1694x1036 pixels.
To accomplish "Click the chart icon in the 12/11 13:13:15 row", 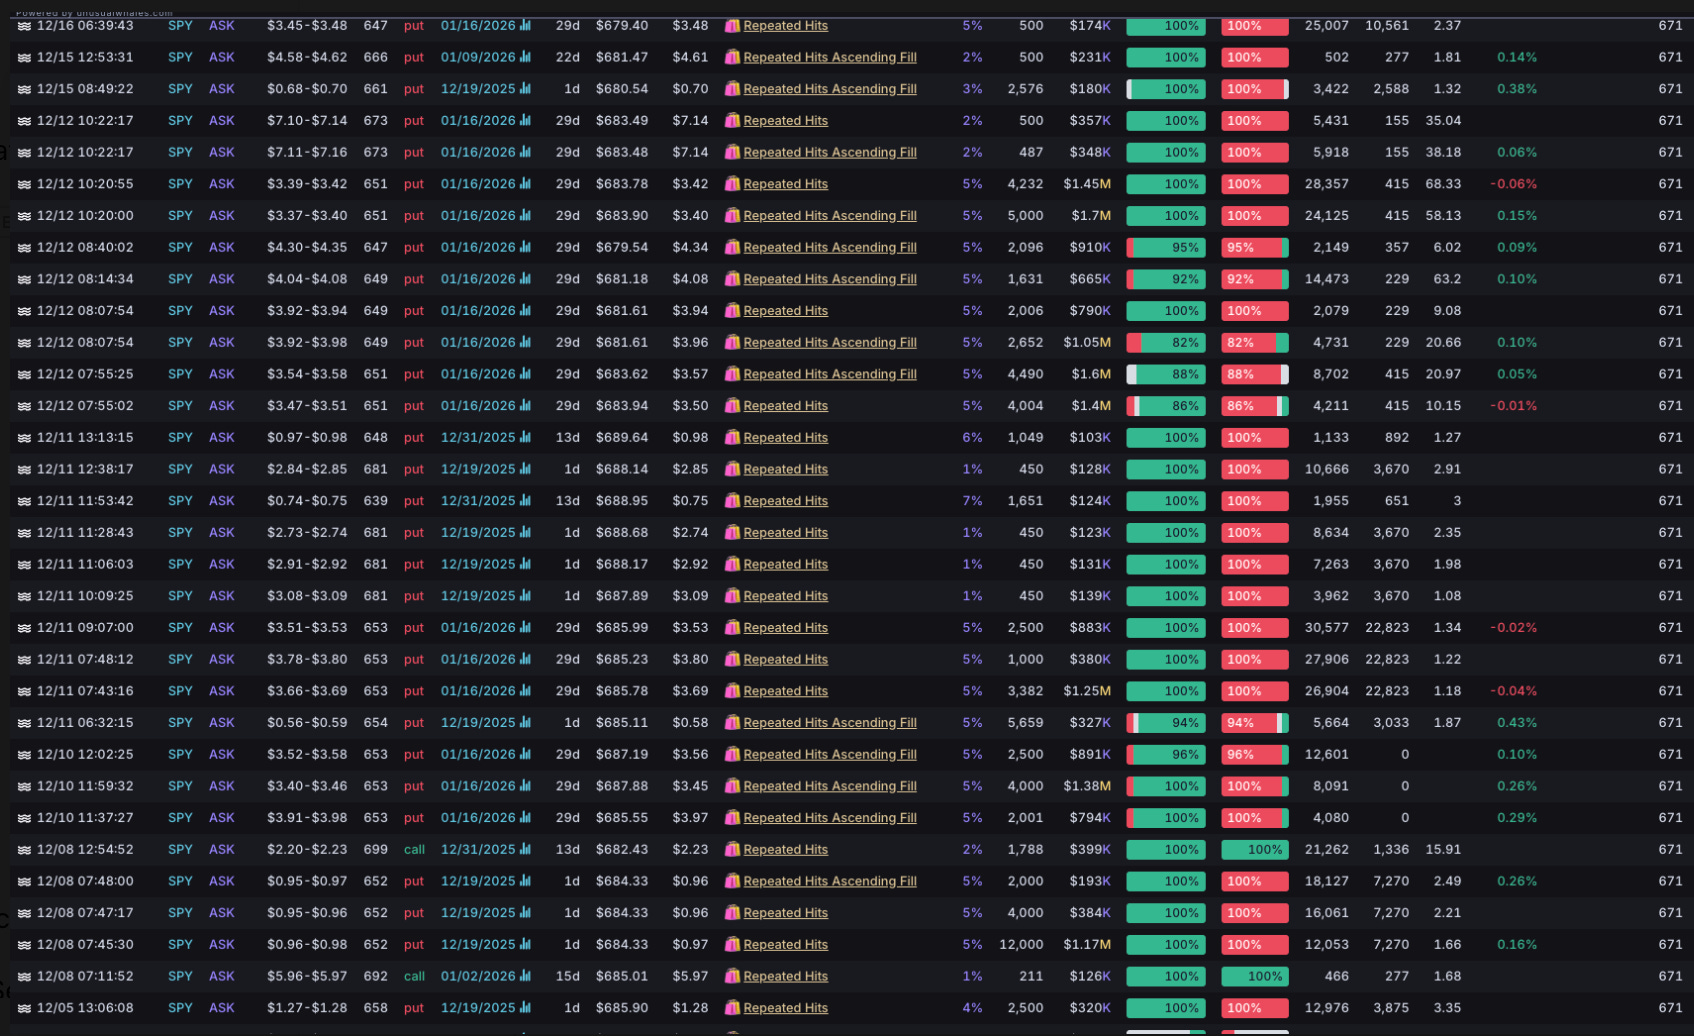I will (525, 437).
